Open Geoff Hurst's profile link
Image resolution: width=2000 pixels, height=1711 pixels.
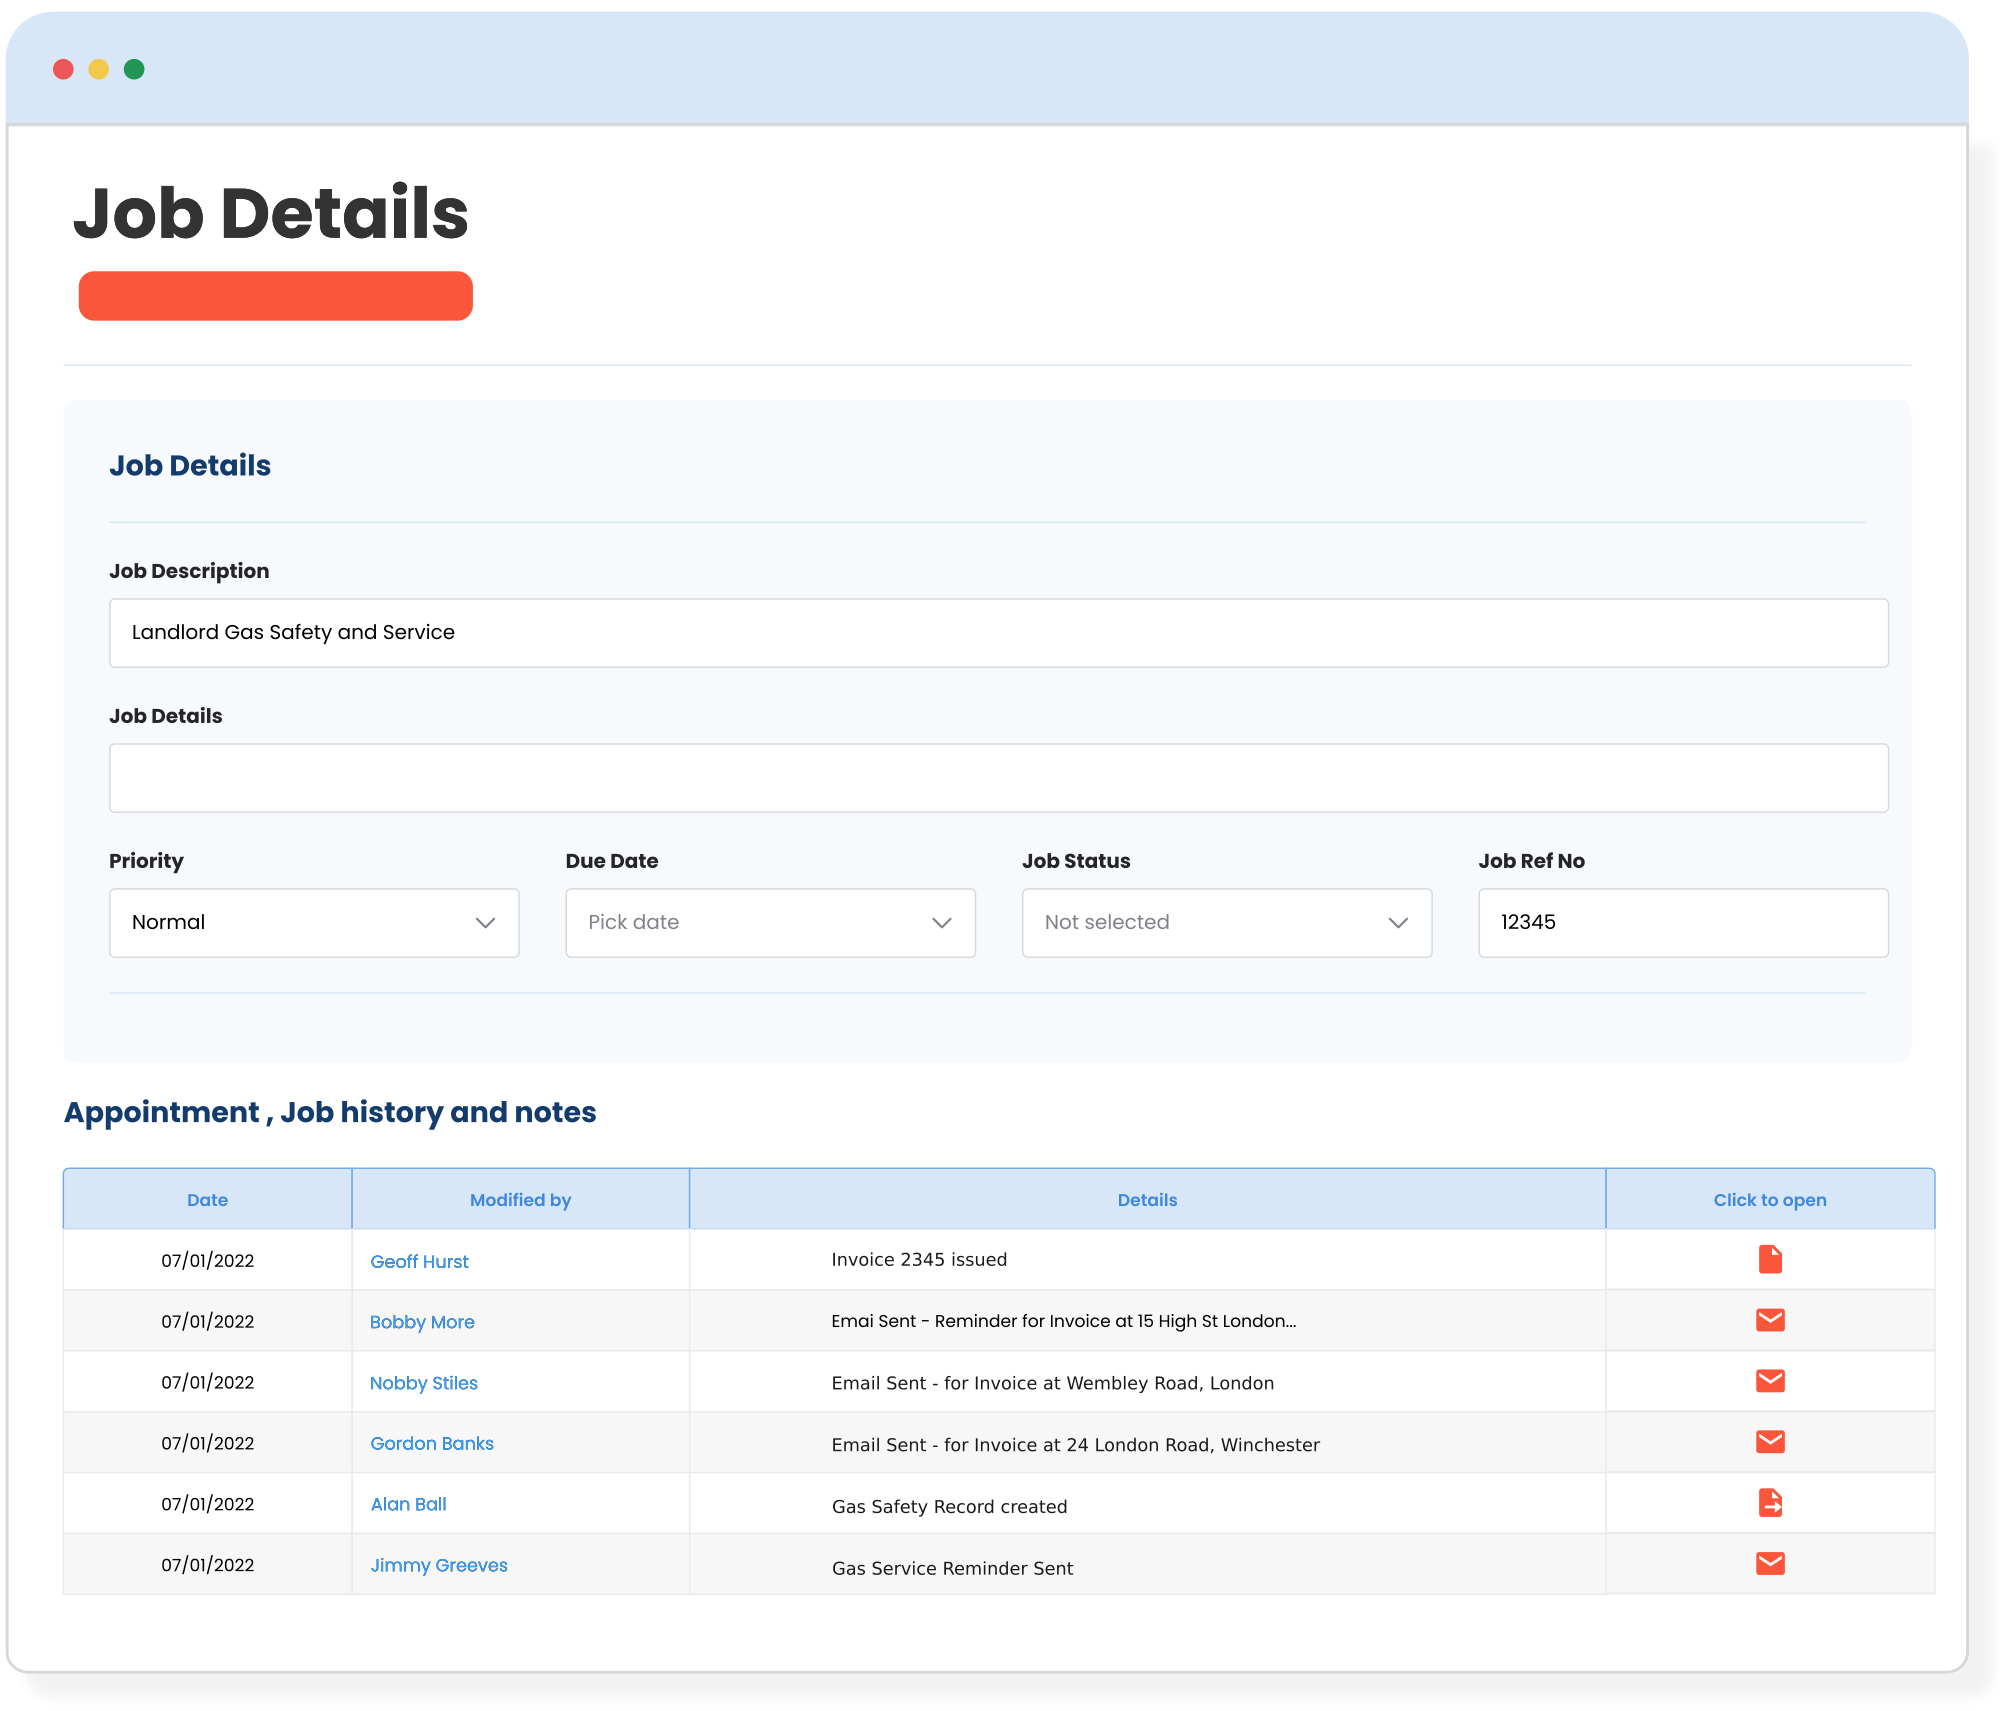coord(419,1261)
